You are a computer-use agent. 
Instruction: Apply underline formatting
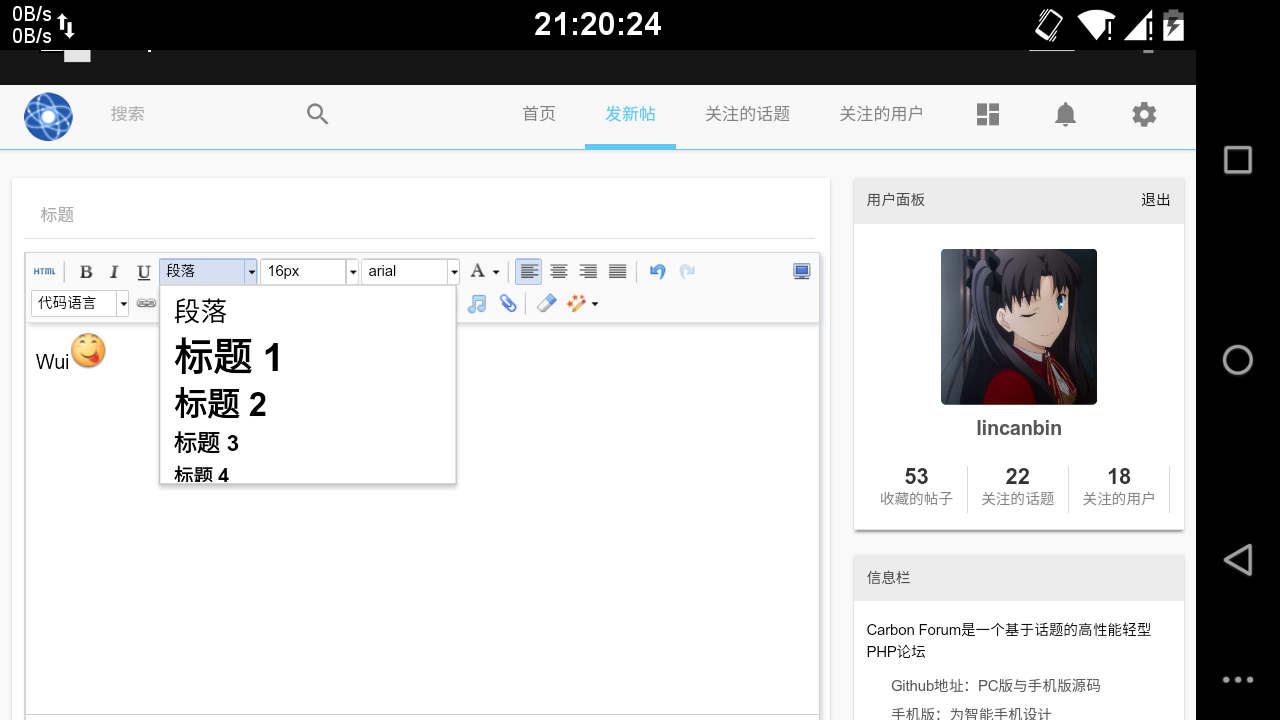click(143, 272)
